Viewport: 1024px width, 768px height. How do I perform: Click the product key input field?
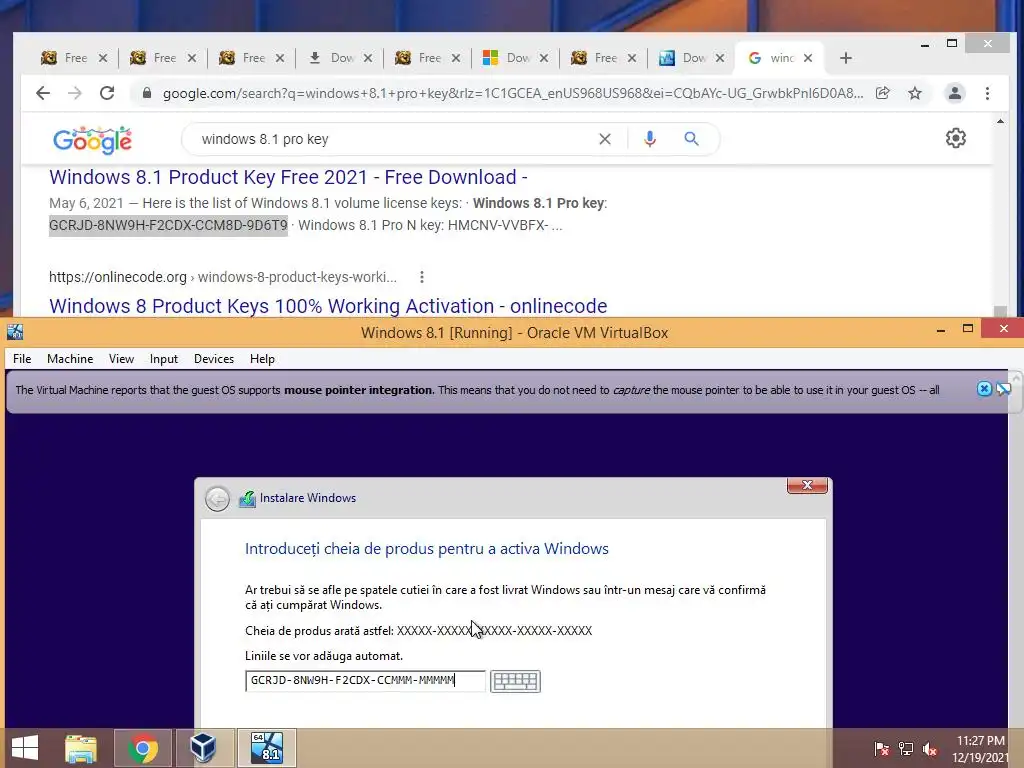tap(365, 680)
